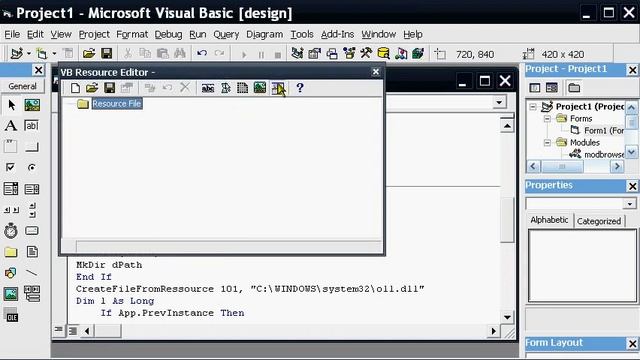Open the Add Form dropdown arrow
Screen dimensions: 640x360
(54, 53)
